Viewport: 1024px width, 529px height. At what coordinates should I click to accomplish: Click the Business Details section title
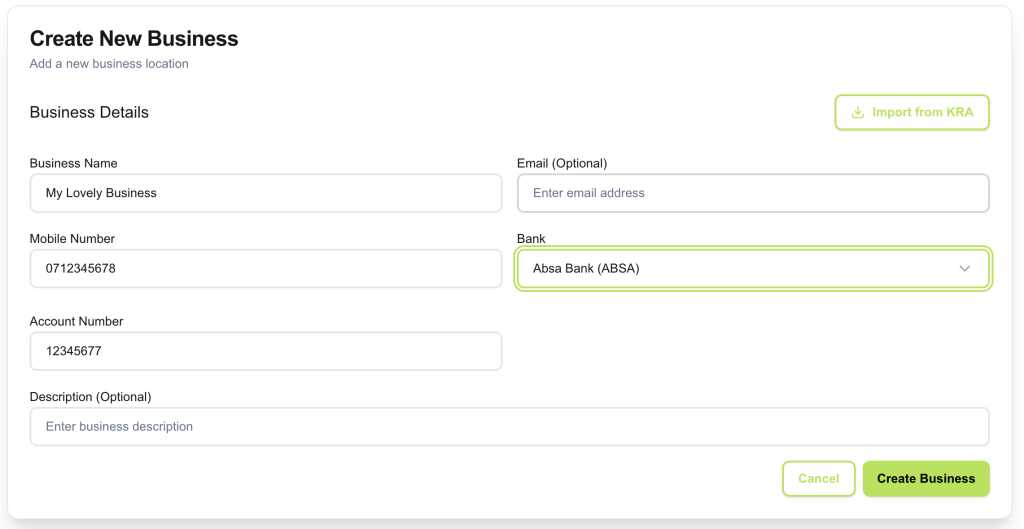(89, 112)
